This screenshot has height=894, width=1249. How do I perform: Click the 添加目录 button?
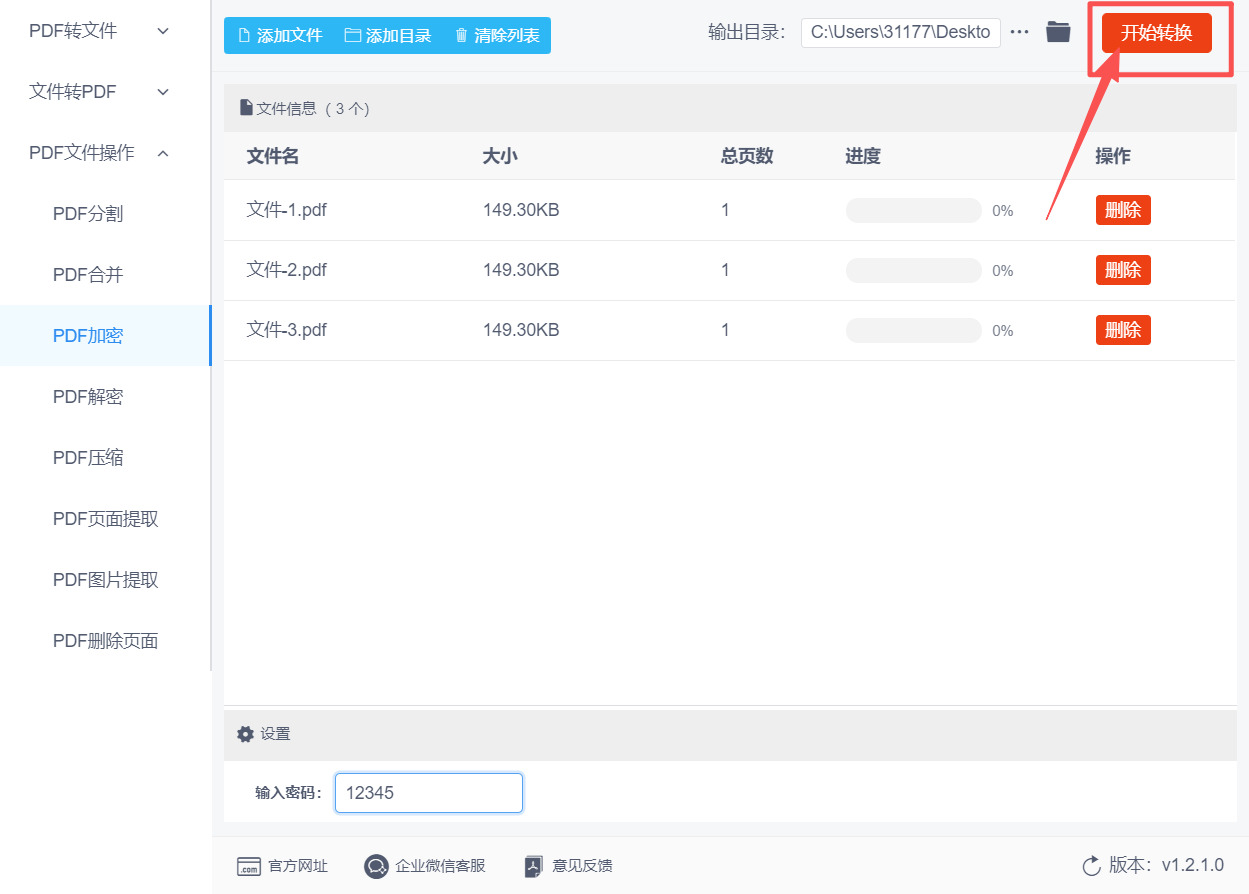click(x=388, y=36)
